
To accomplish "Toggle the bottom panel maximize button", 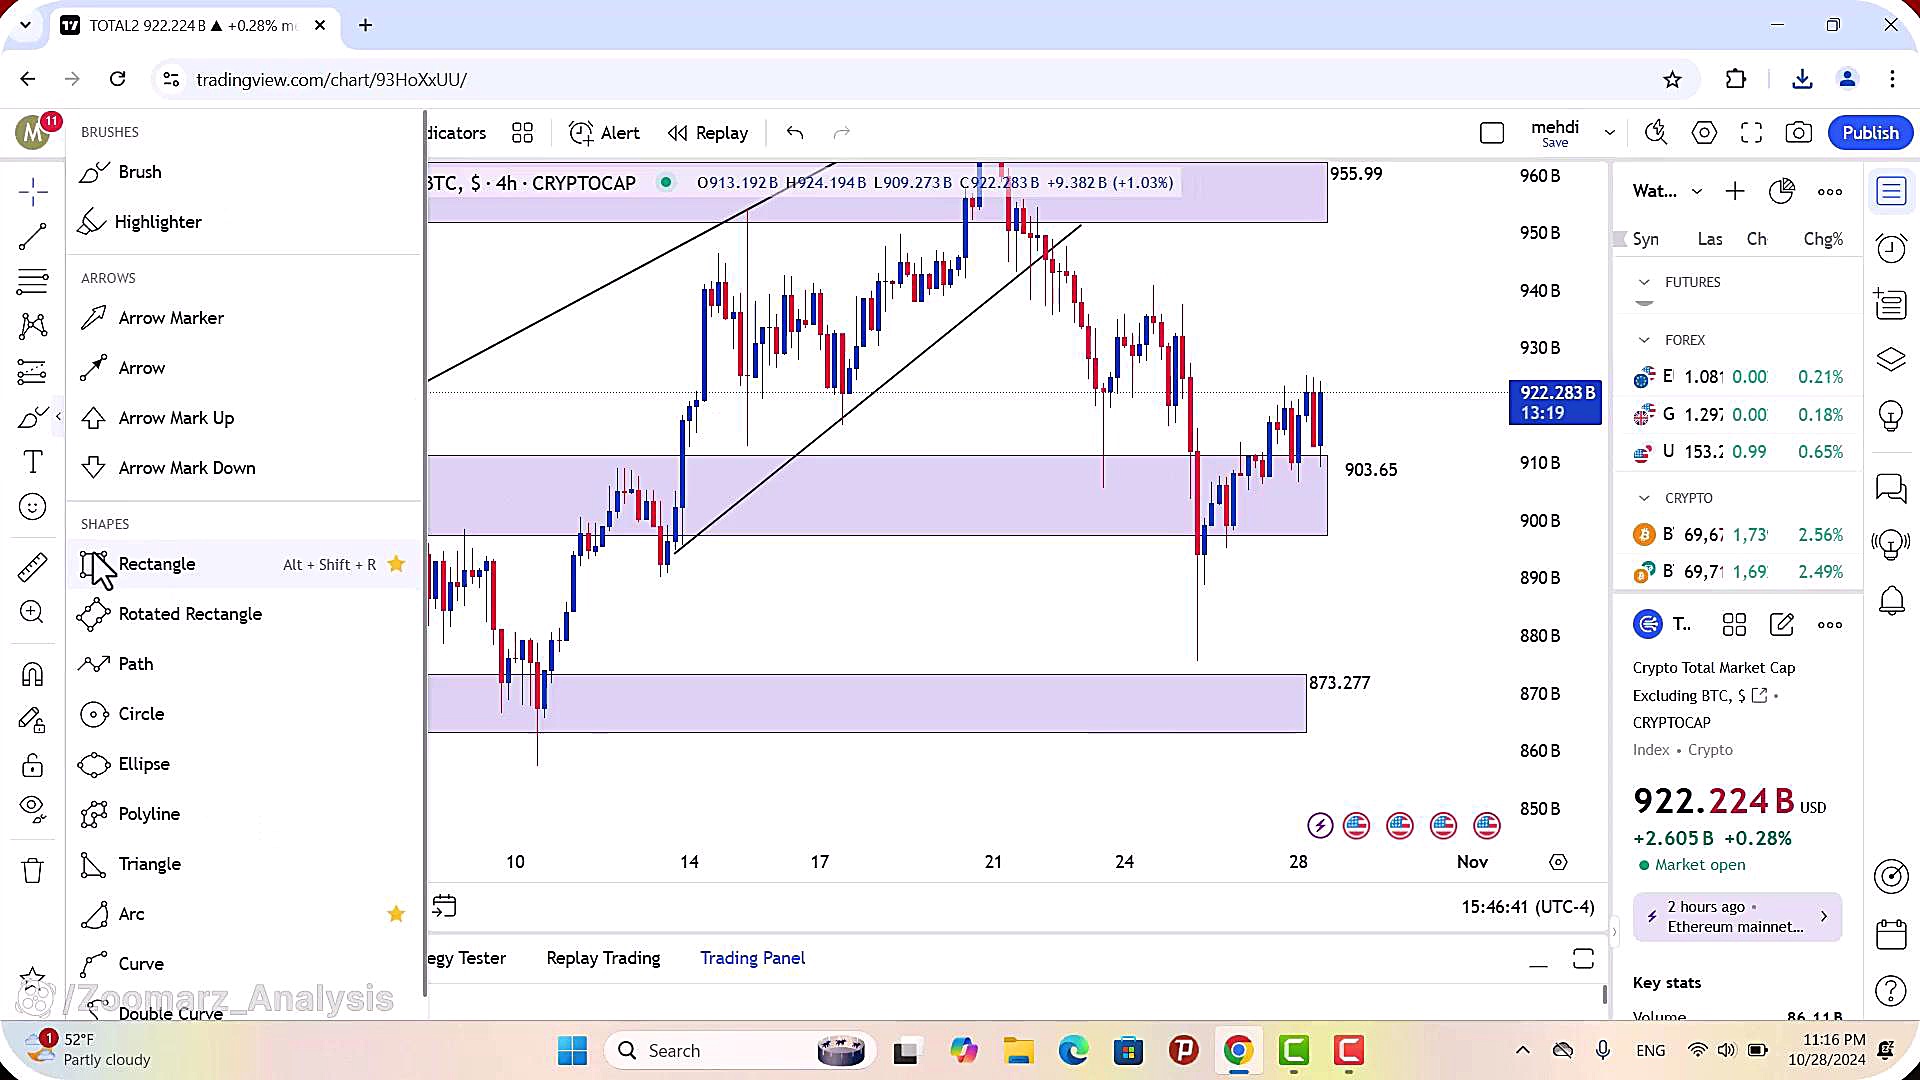I will tap(1583, 959).
